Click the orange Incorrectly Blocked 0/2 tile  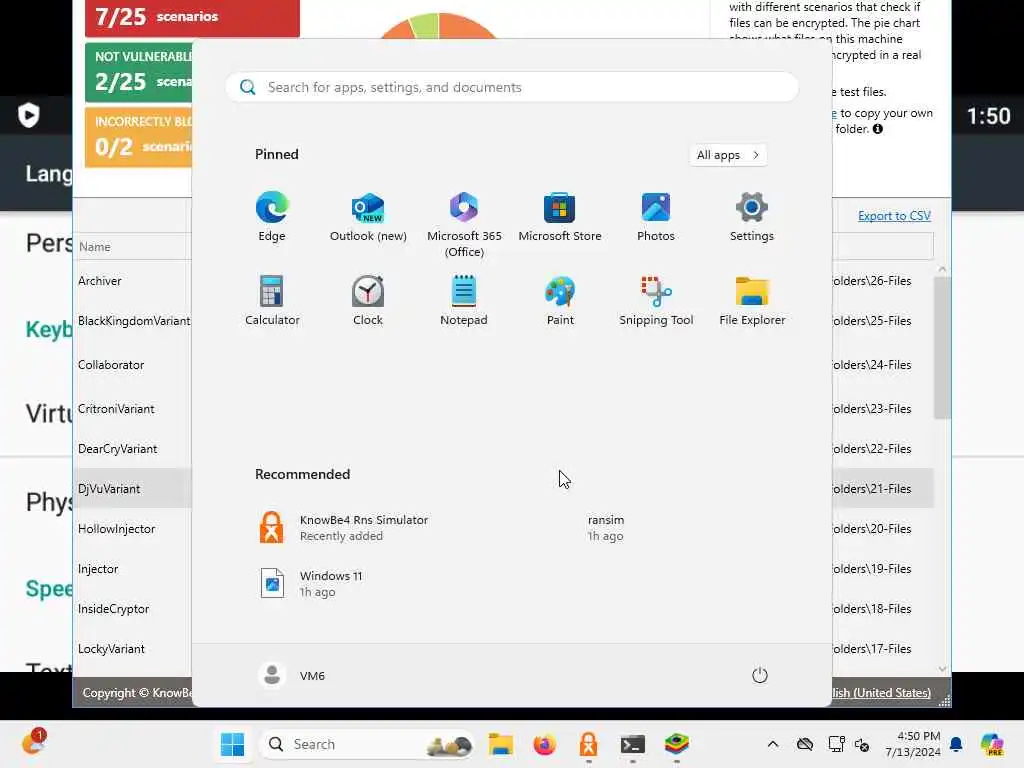[138, 137]
